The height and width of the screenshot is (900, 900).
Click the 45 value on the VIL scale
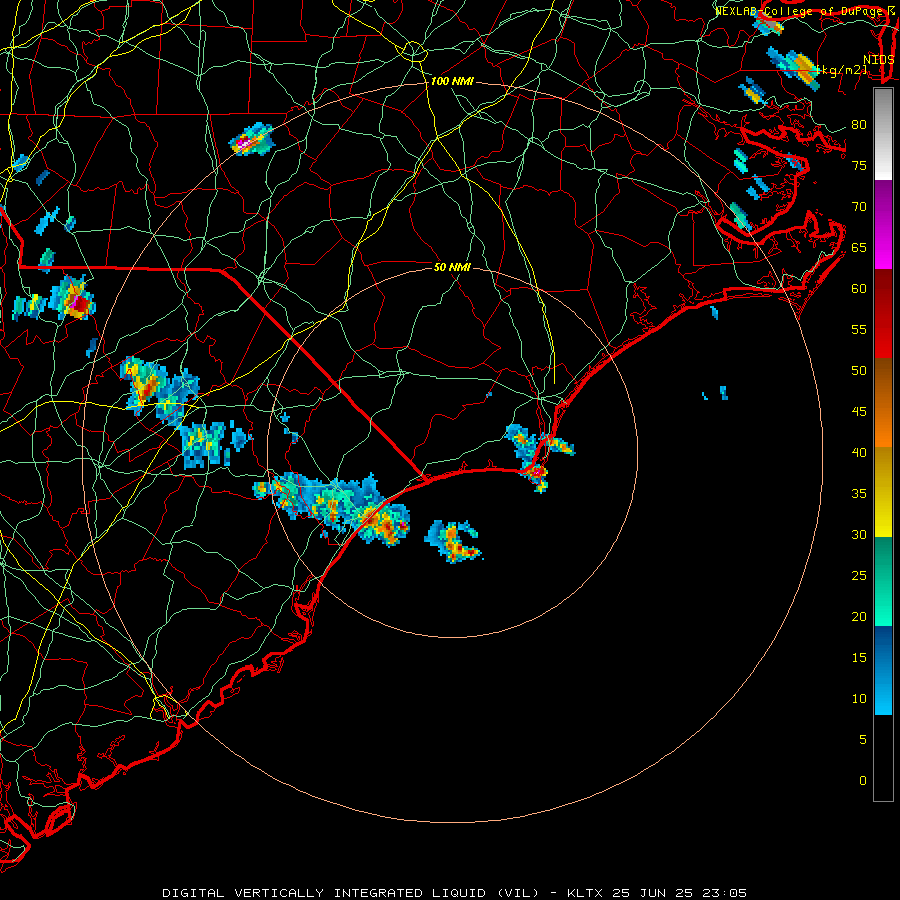859,412
